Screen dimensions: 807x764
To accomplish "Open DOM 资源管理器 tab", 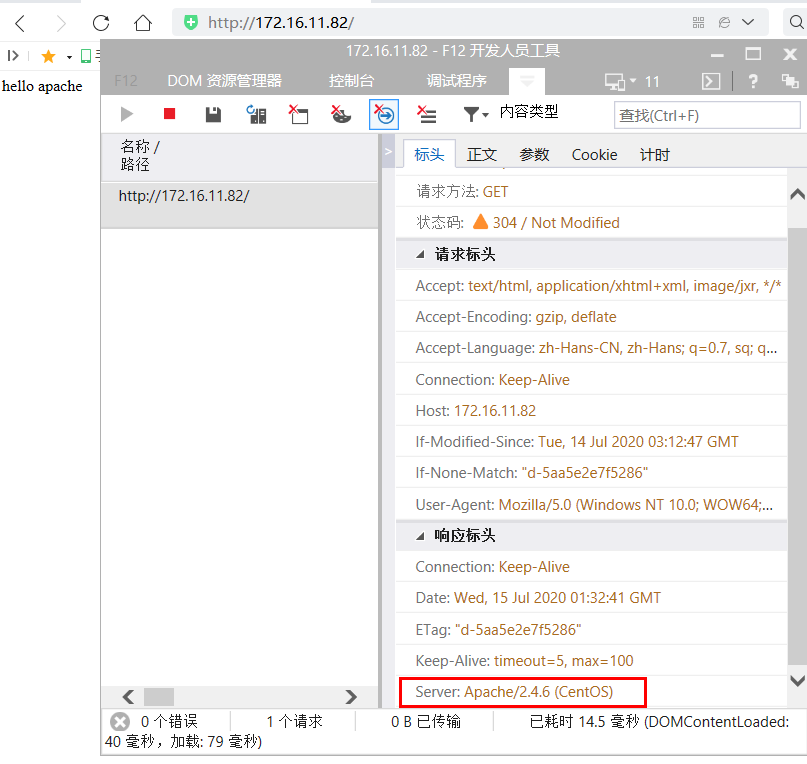I will pos(224,81).
